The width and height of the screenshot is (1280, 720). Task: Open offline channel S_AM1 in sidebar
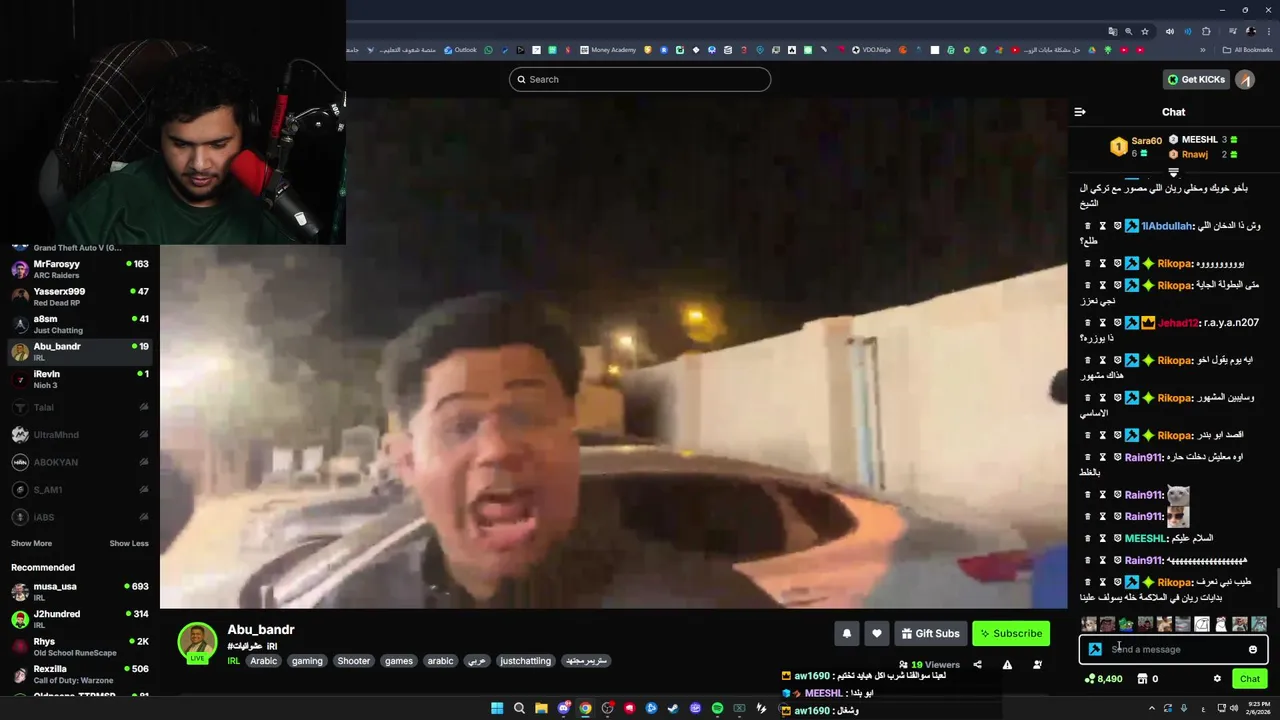click(80, 490)
